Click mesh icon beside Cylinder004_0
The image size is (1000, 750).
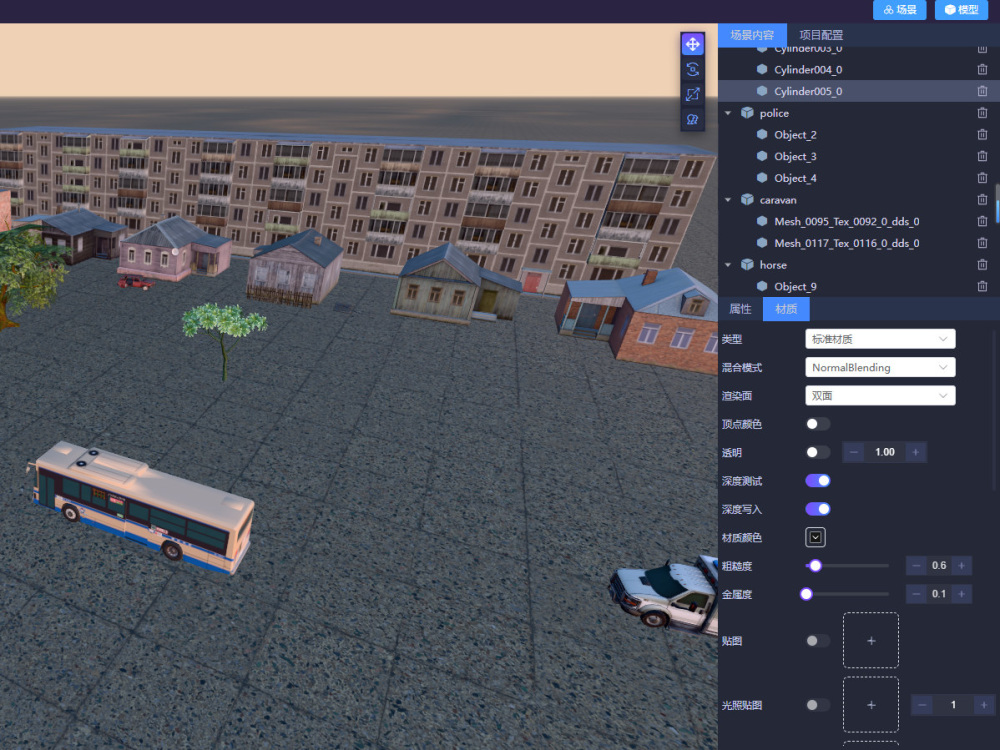pyautogui.click(x=761, y=70)
